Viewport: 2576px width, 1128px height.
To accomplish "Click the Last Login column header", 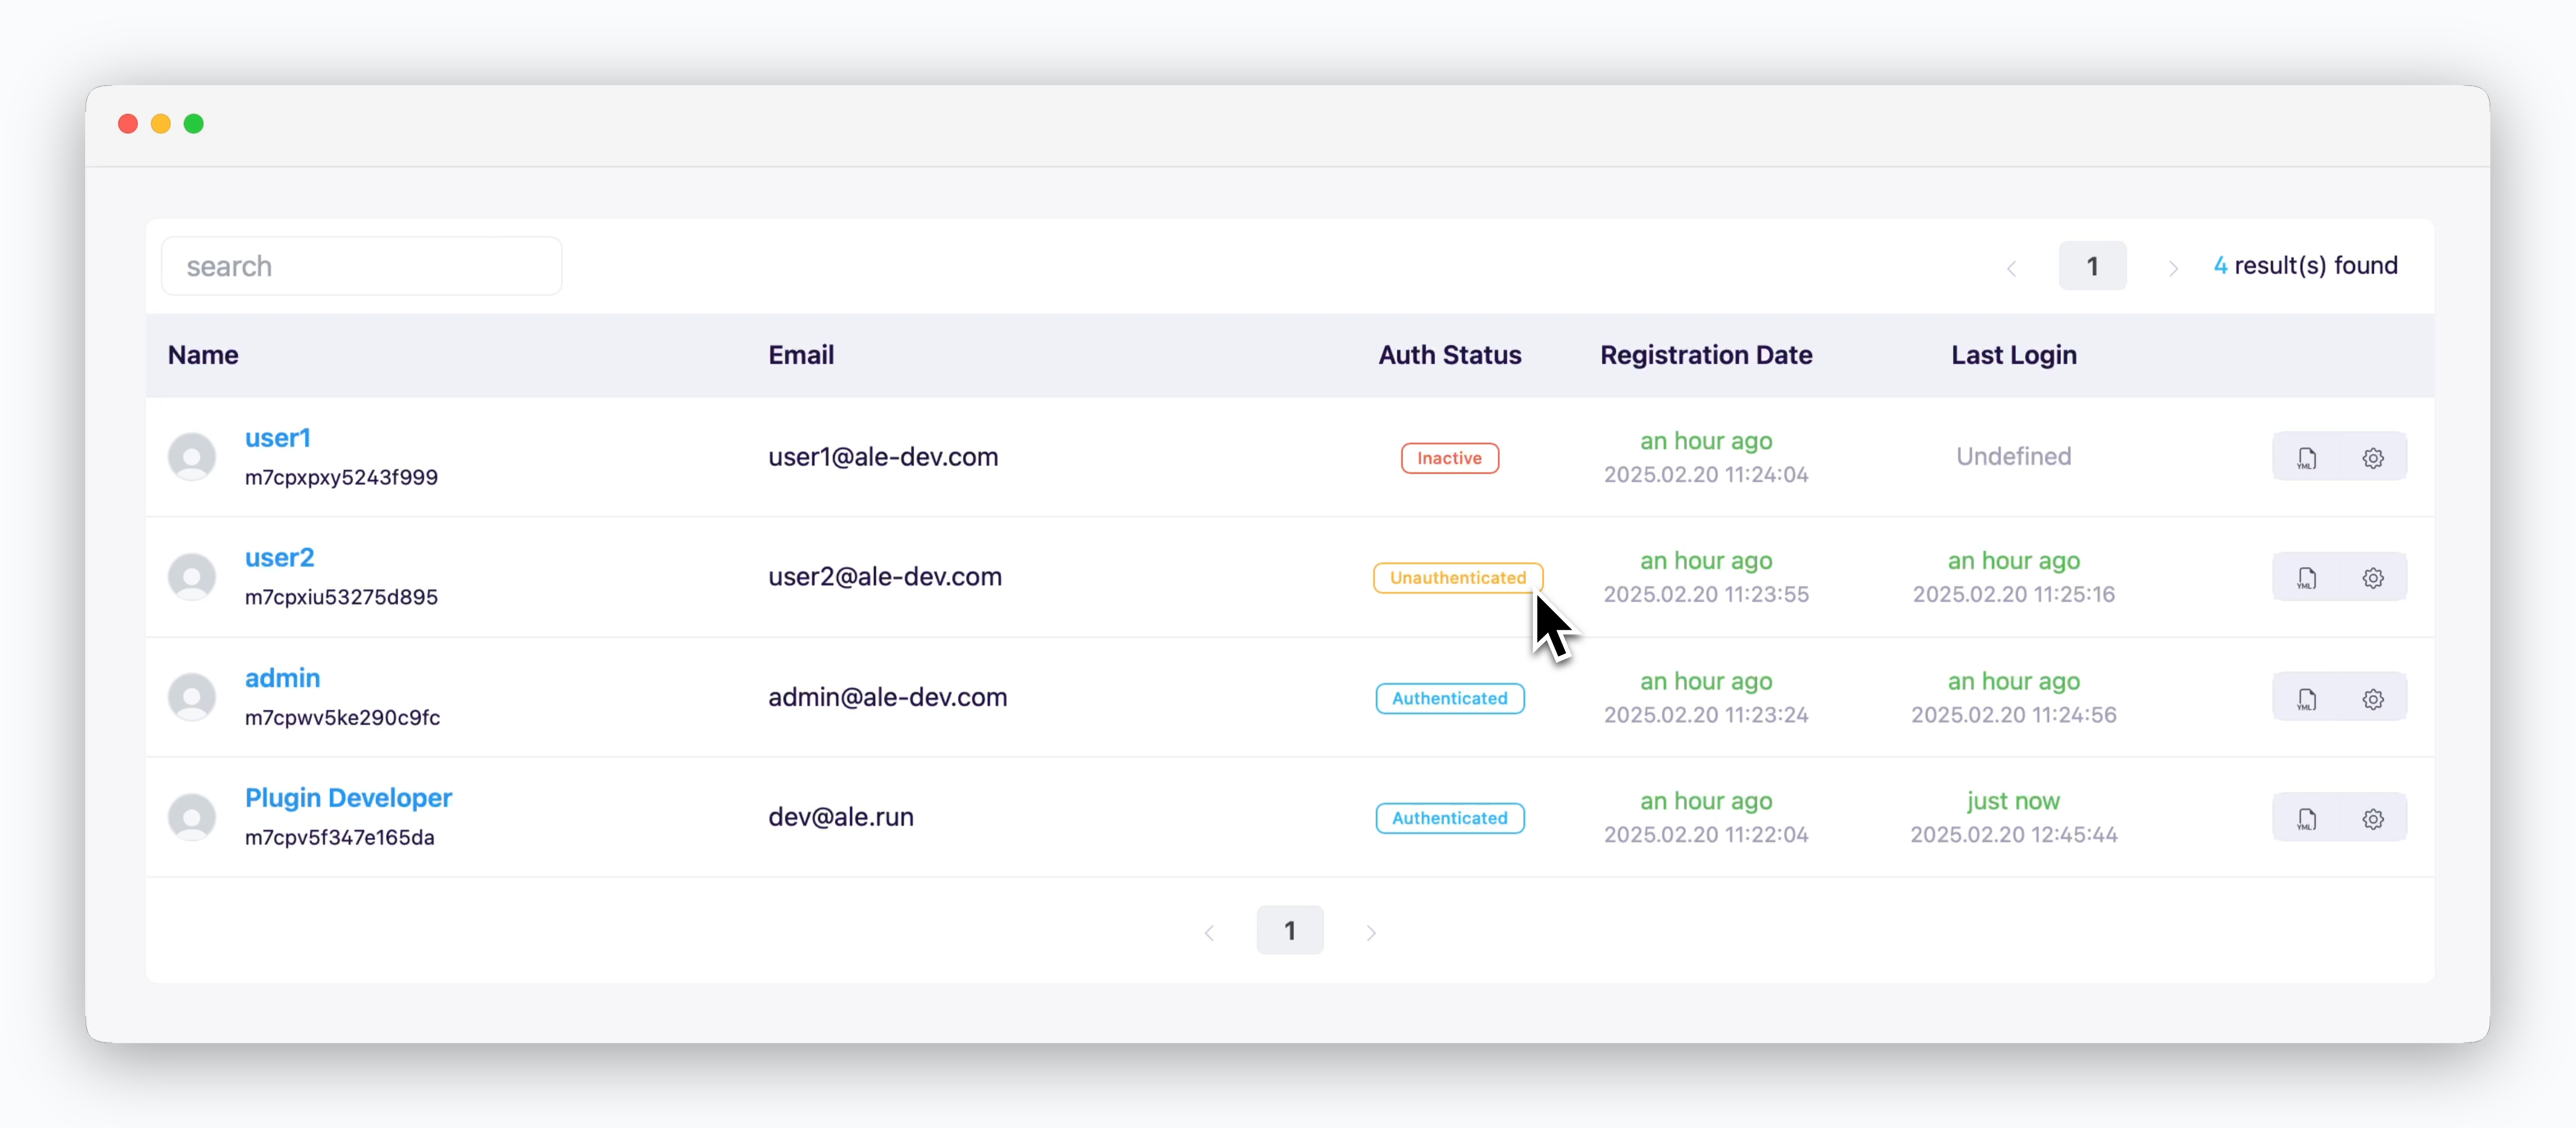I will 2014,355.
